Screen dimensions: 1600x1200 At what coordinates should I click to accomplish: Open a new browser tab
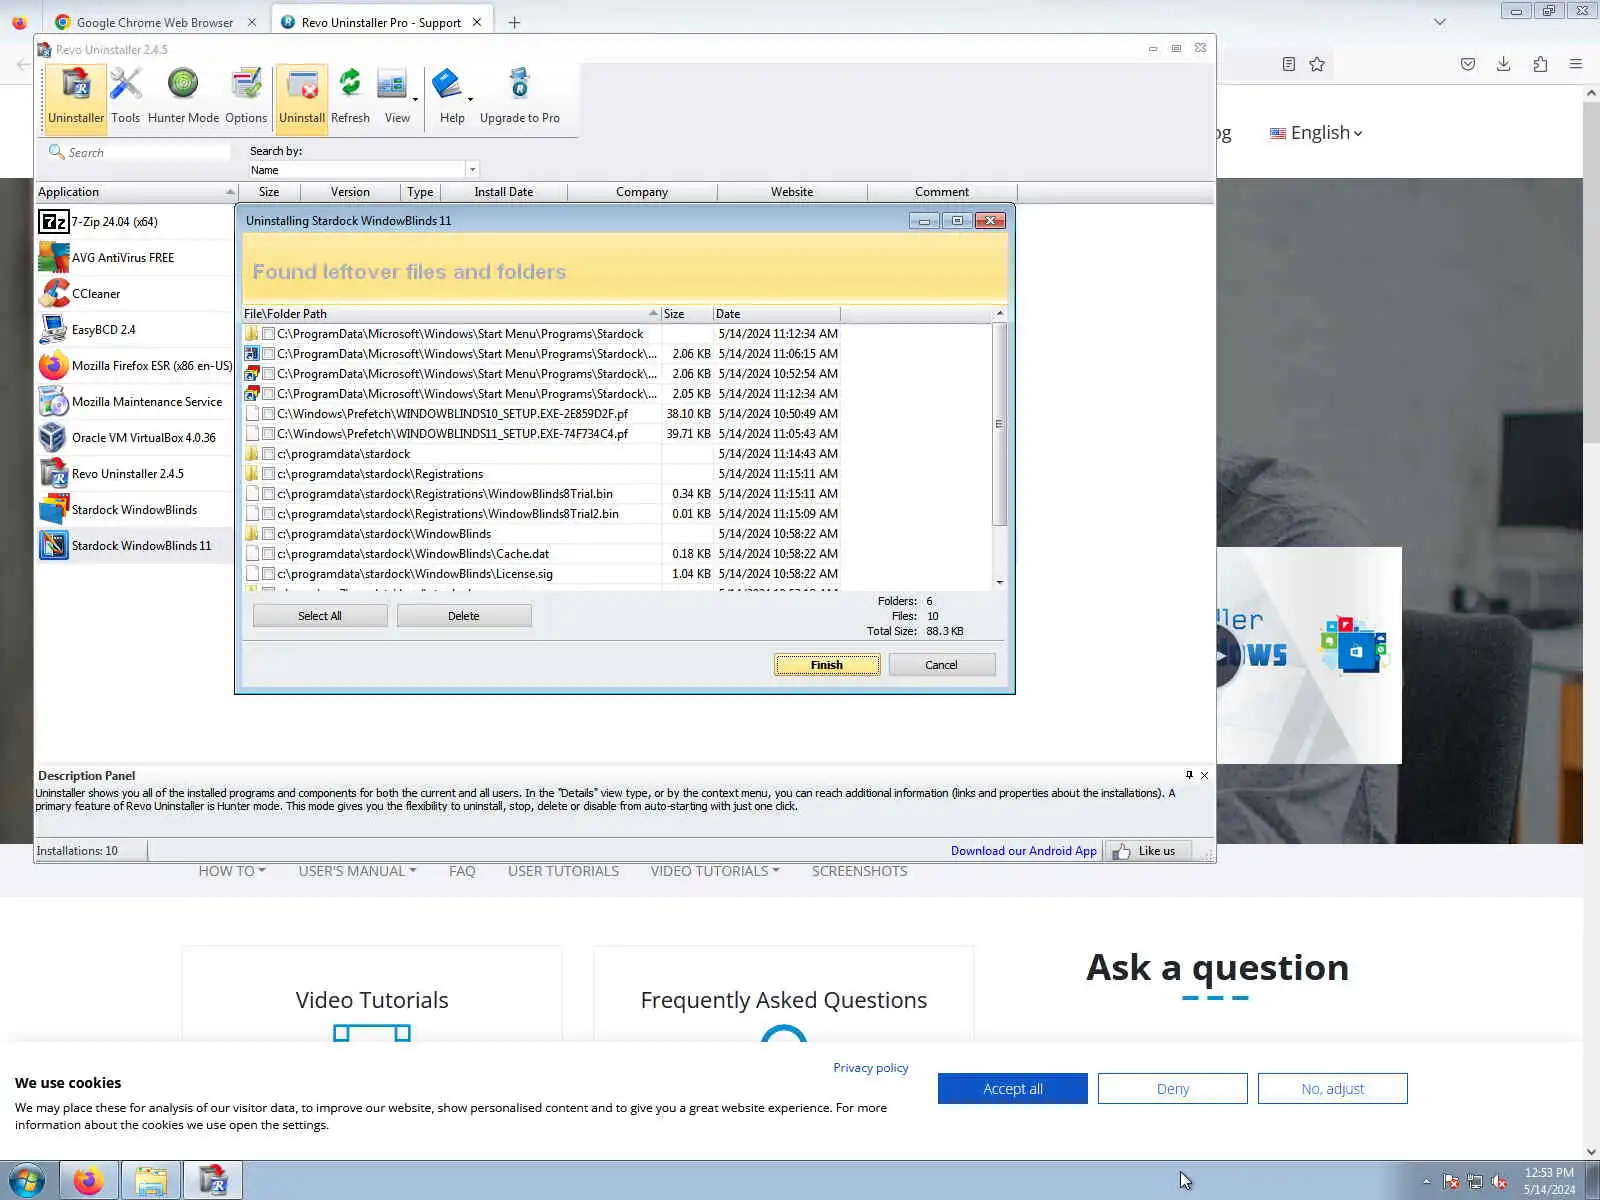click(x=514, y=22)
